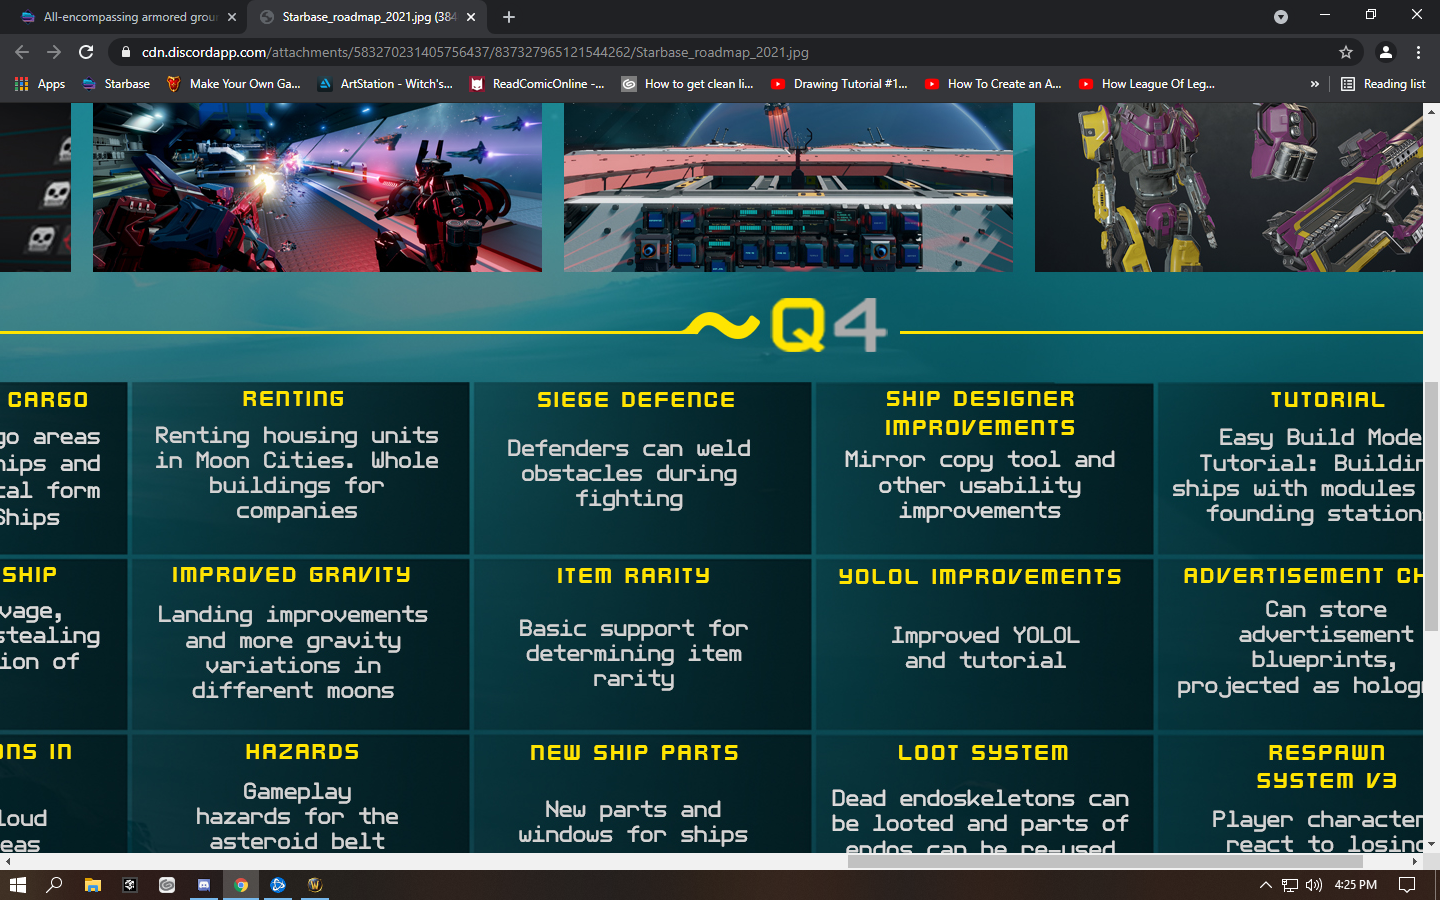Show hidden system tray icons

pos(1265,885)
